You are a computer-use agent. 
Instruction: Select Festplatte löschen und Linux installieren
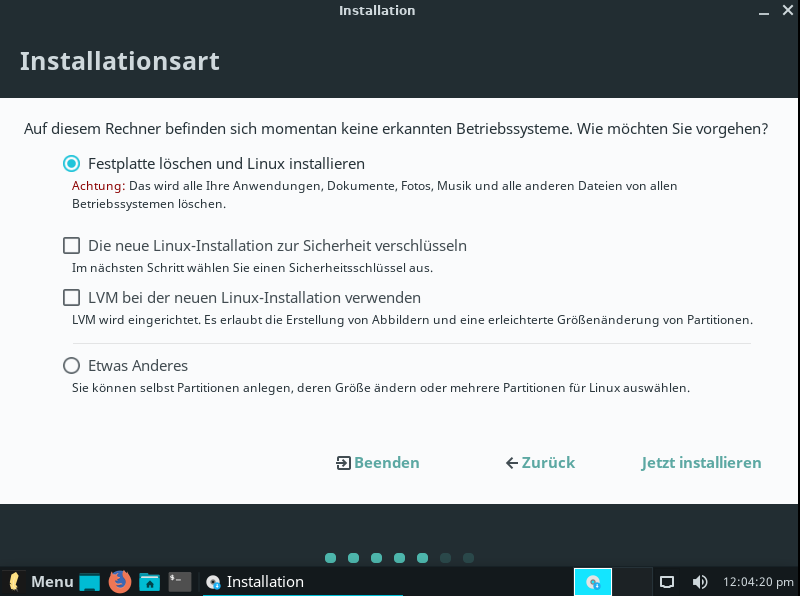click(71, 163)
